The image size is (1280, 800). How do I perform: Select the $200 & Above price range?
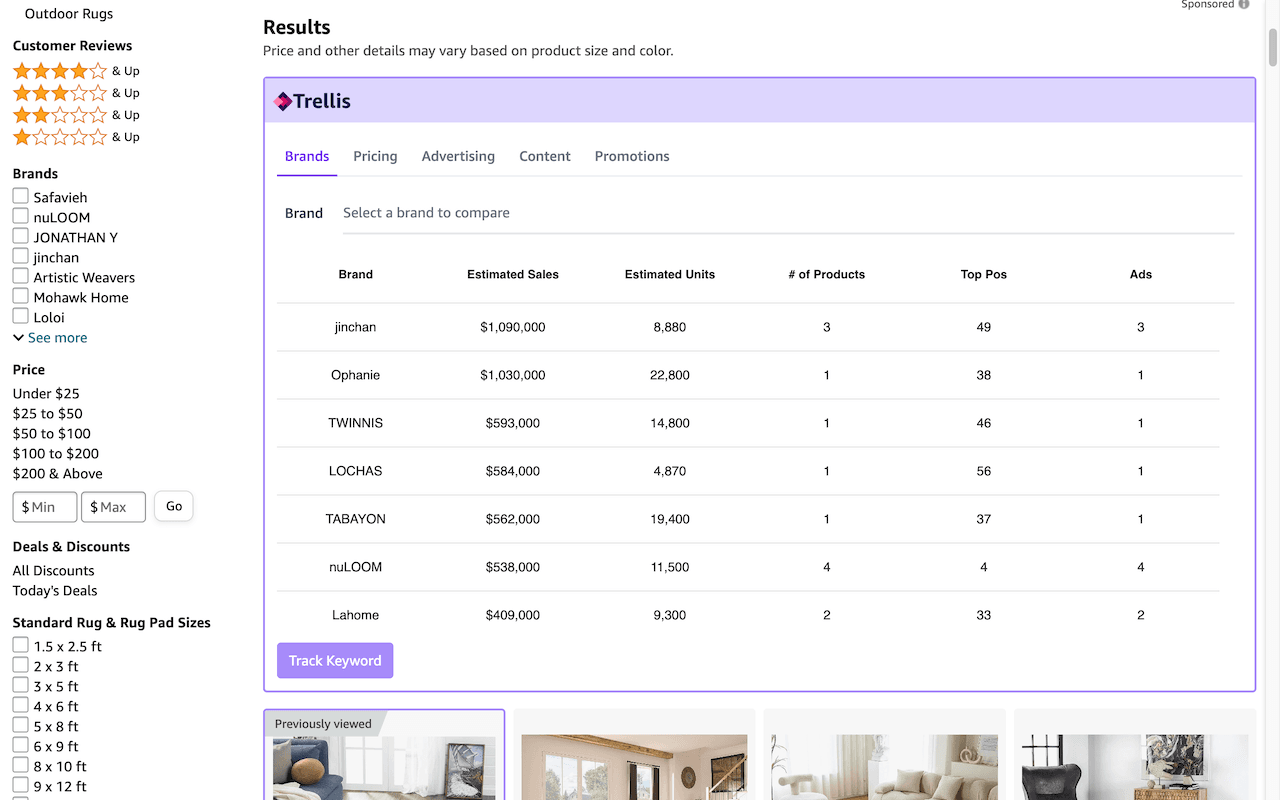click(x=58, y=474)
